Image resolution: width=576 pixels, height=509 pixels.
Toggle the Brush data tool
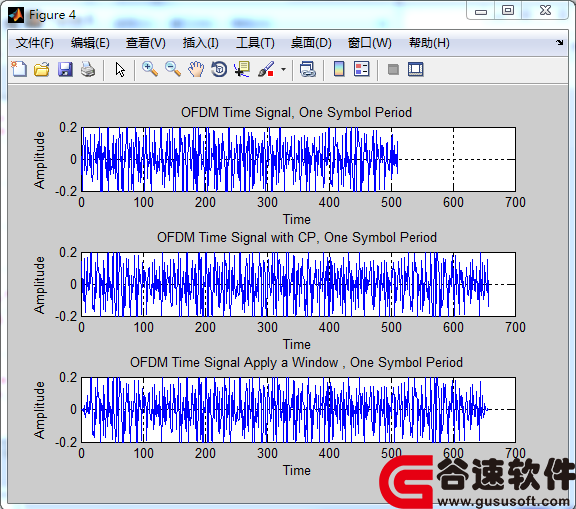coord(266,69)
